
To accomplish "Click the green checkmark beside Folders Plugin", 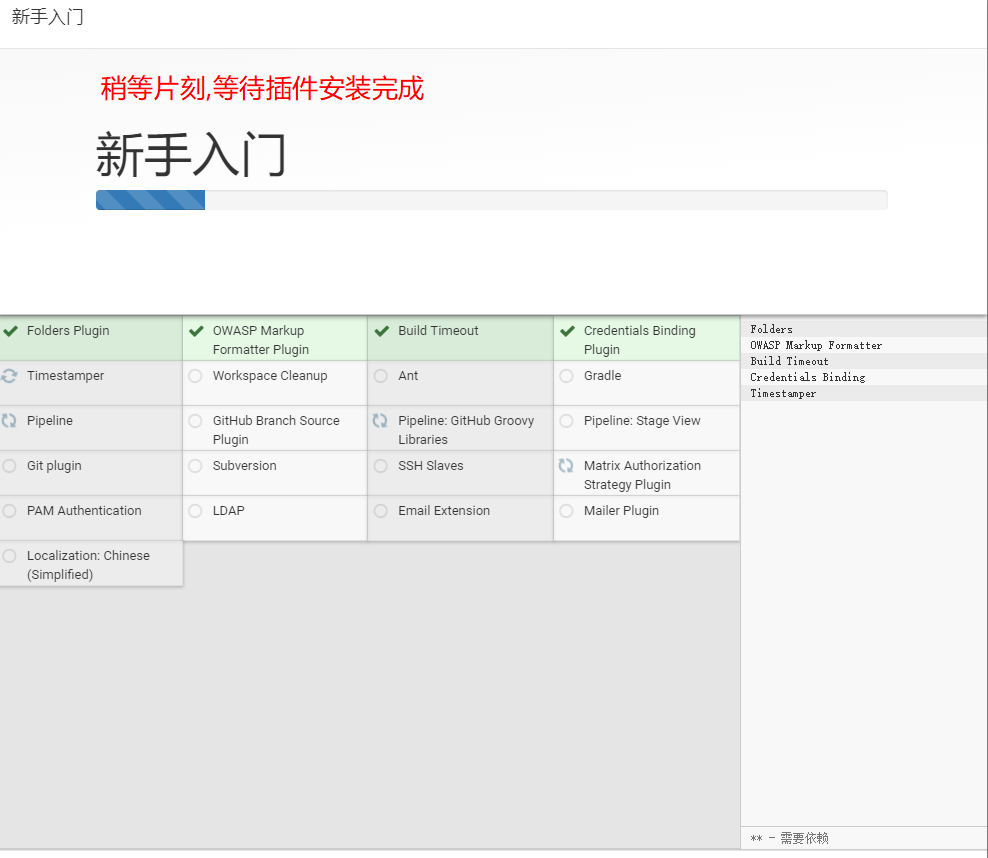I will (x=12, y=330).
